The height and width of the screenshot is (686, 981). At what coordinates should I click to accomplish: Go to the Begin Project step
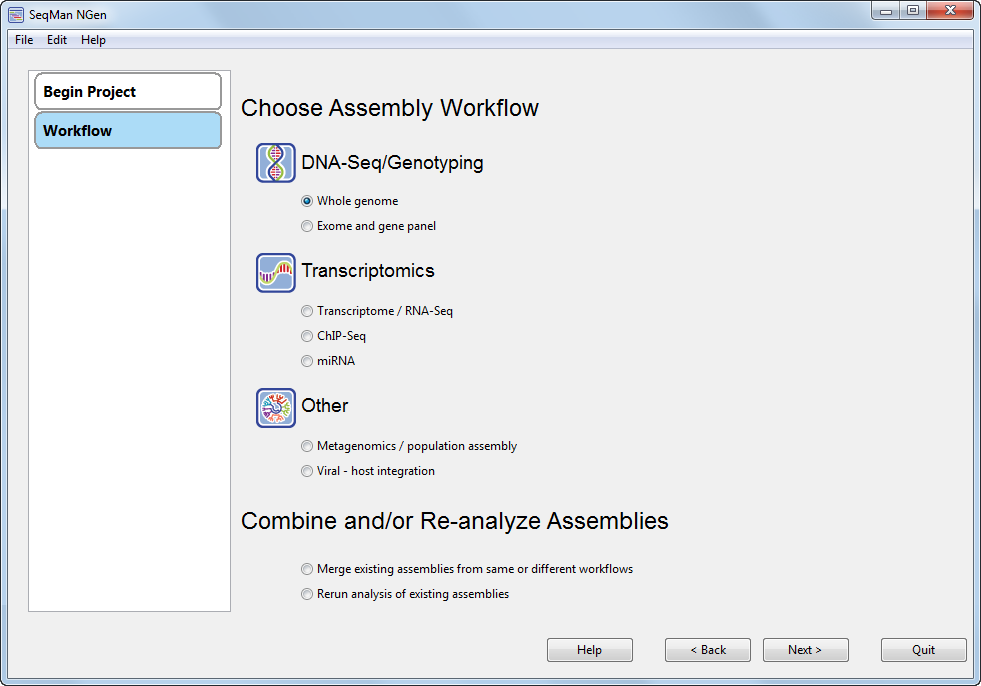[x=128, y=91]
